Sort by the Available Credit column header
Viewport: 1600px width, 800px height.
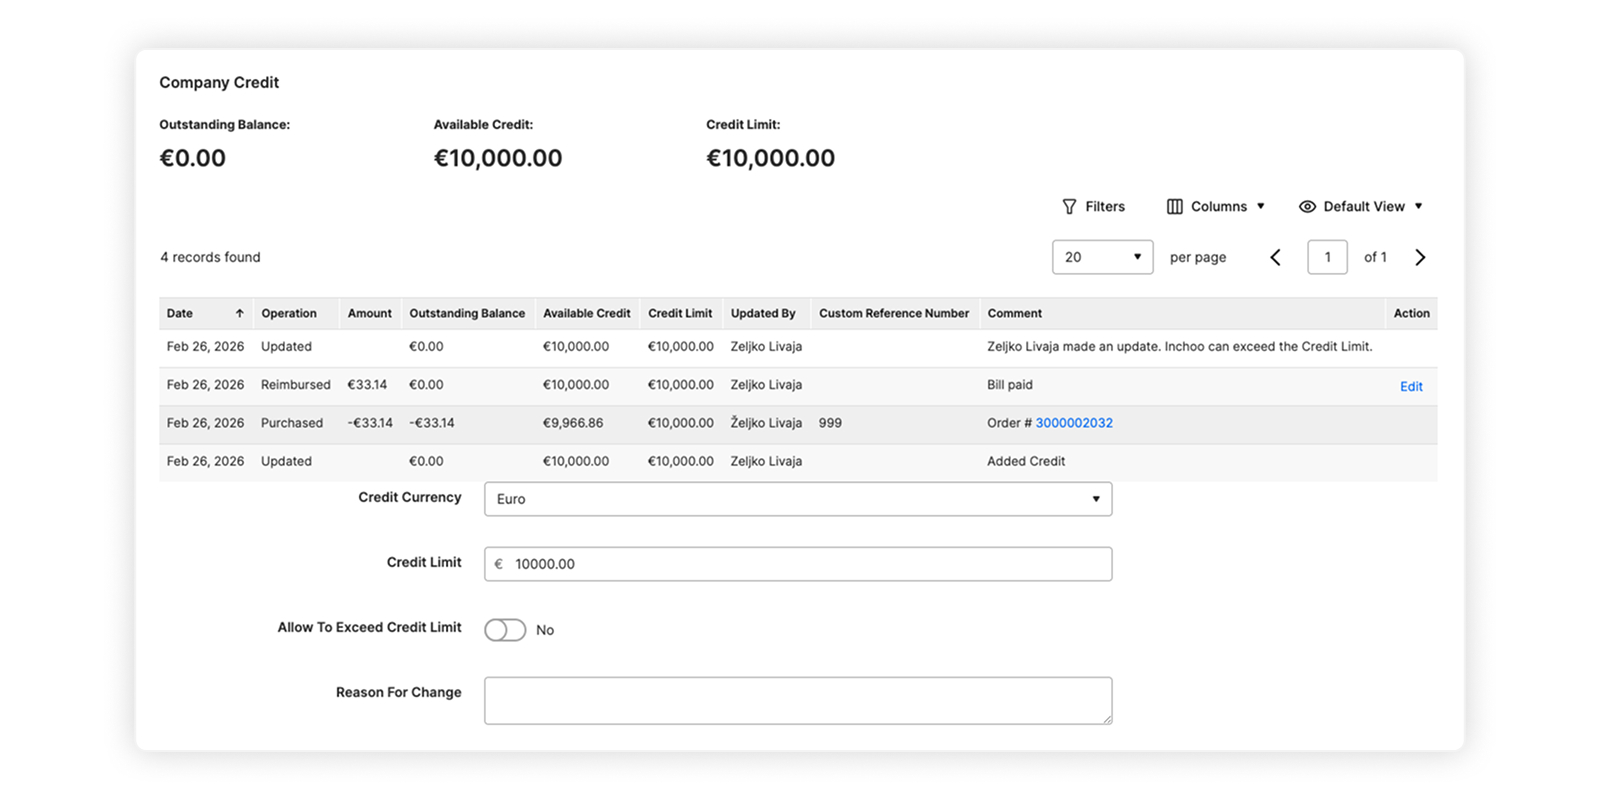(x=586, y=314)
